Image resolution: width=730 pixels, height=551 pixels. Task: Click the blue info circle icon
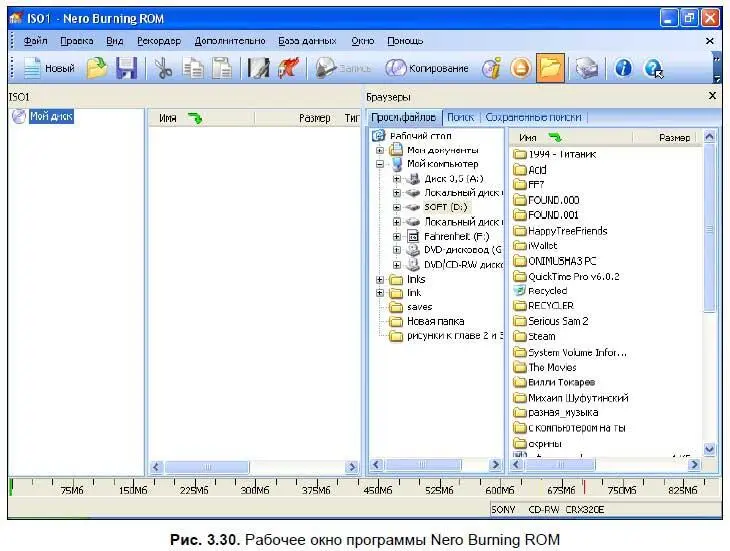click(x=623, y=69)
